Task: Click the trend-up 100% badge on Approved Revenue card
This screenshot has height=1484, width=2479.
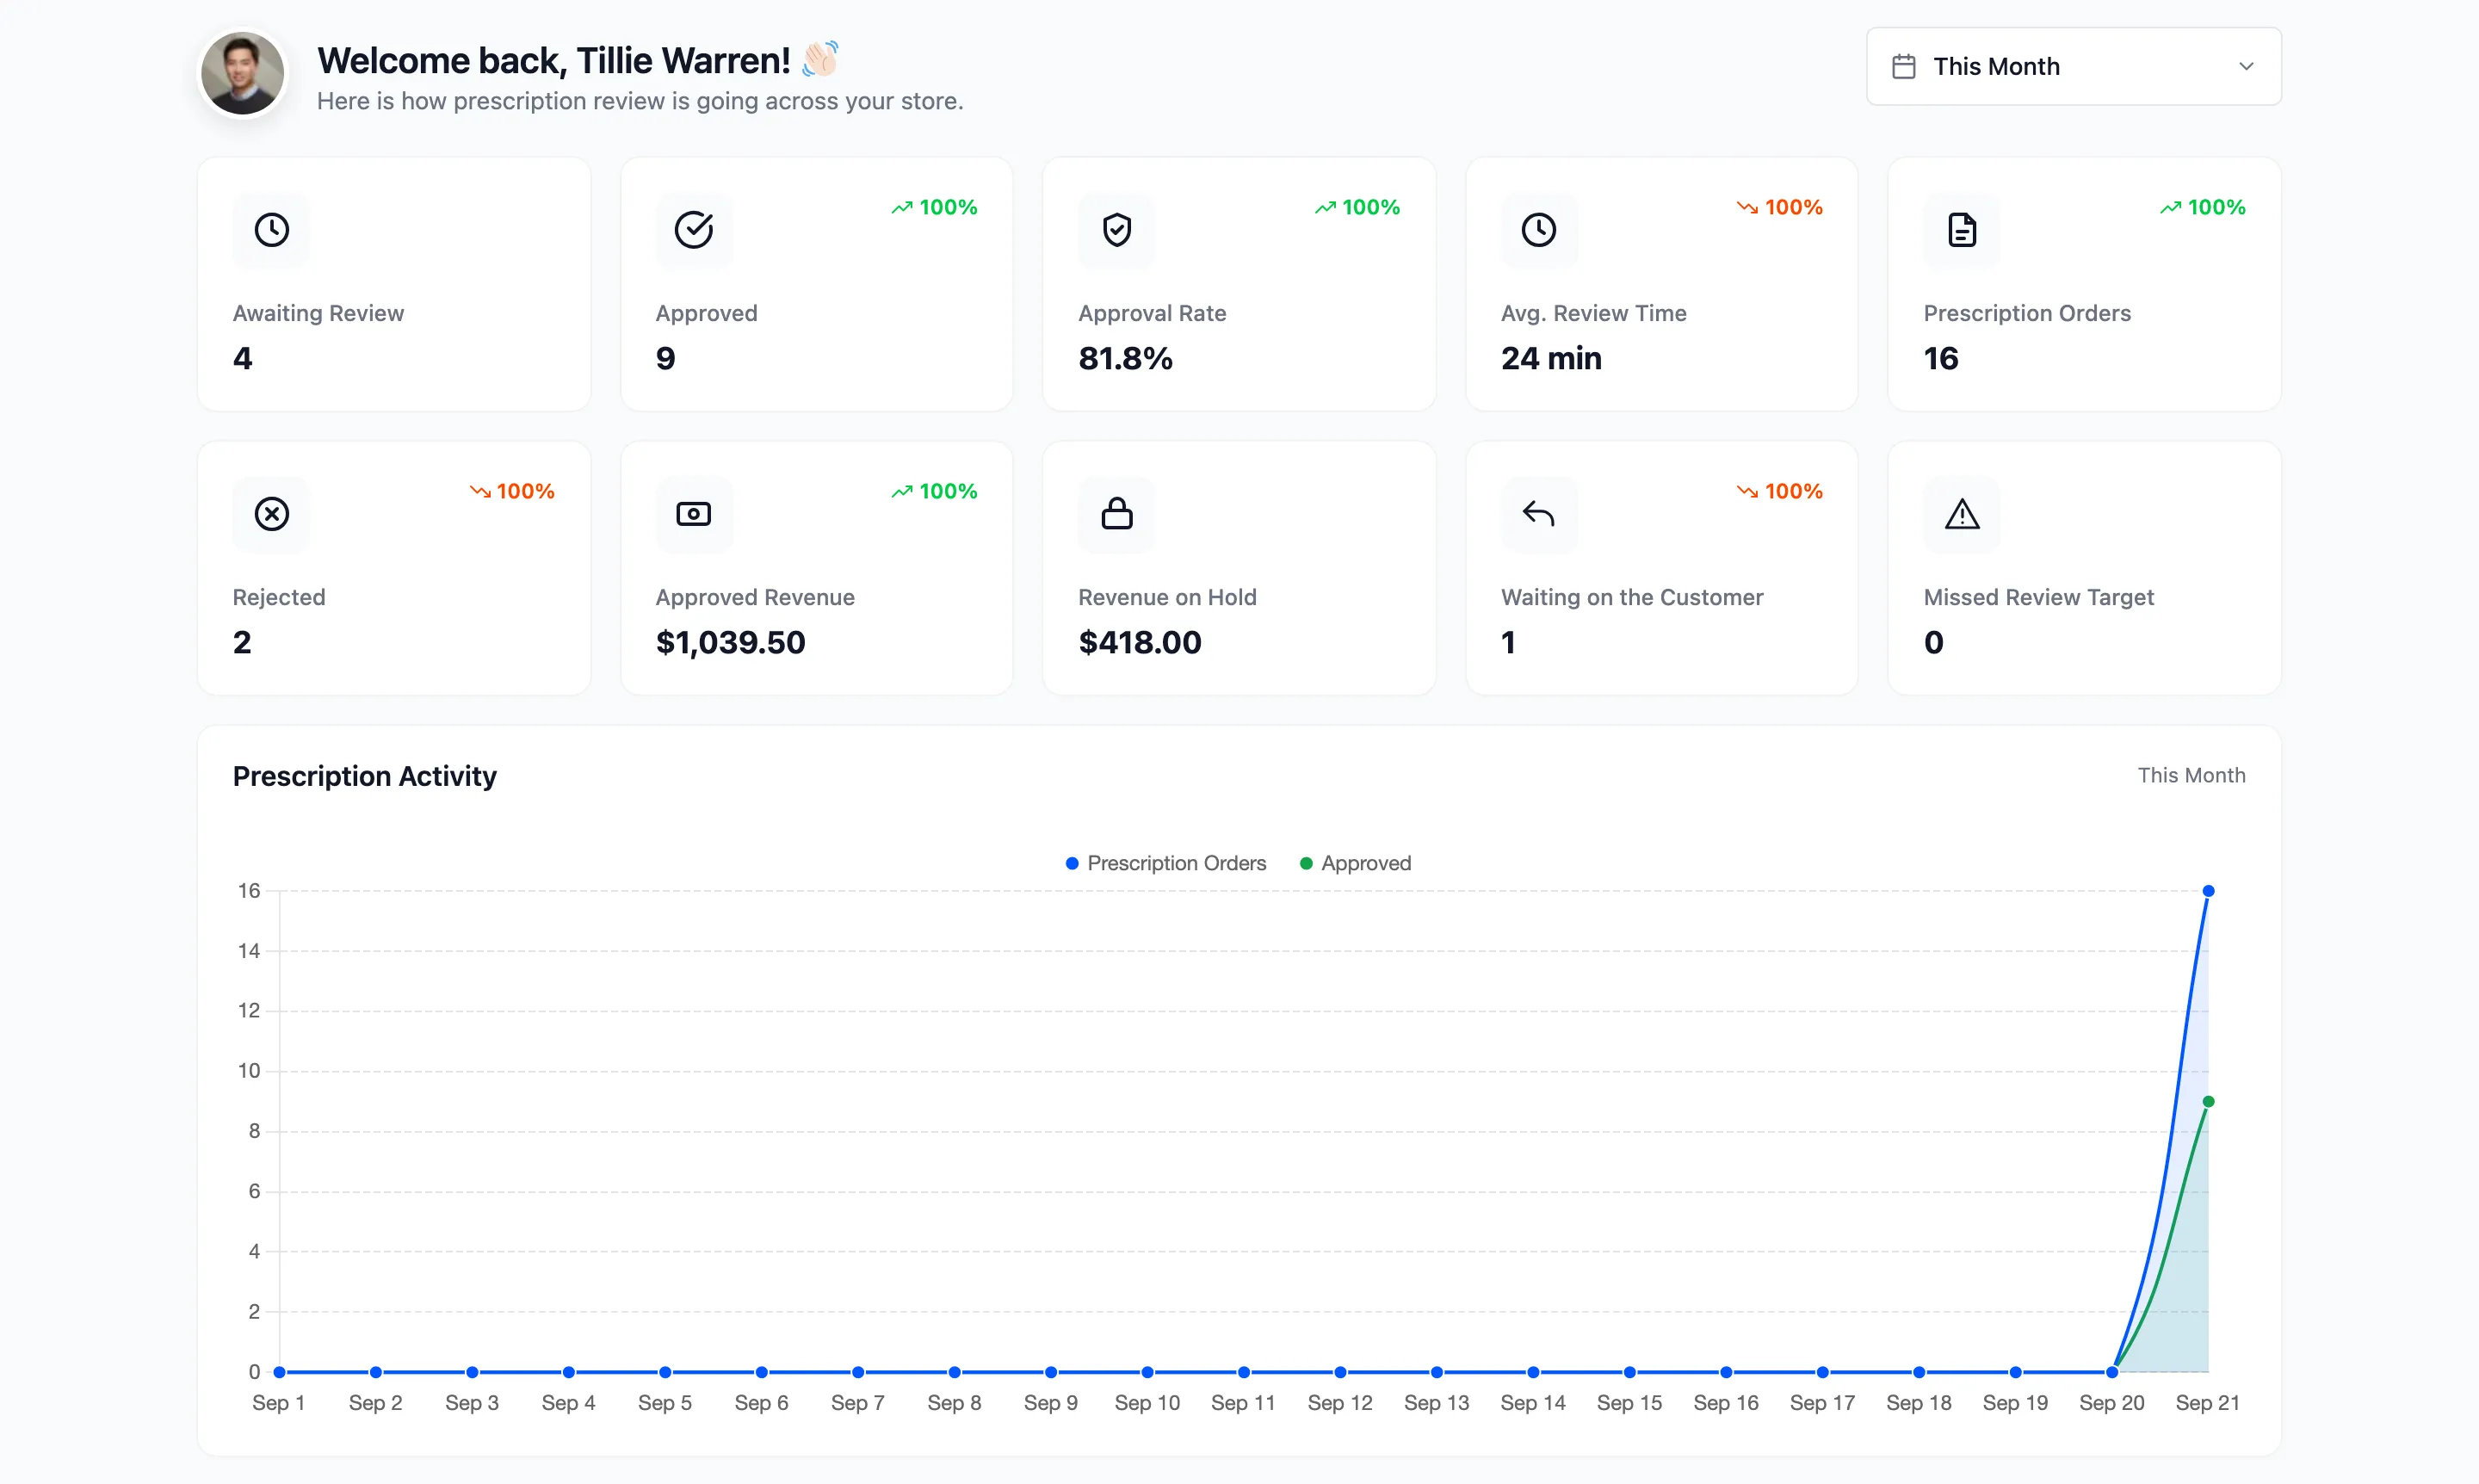Action: coord(934,491)
